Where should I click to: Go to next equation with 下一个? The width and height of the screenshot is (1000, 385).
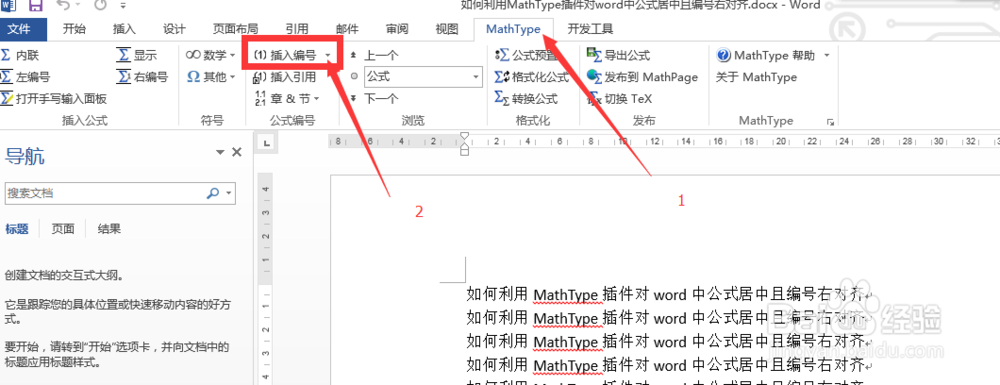[x=374, y=99]
